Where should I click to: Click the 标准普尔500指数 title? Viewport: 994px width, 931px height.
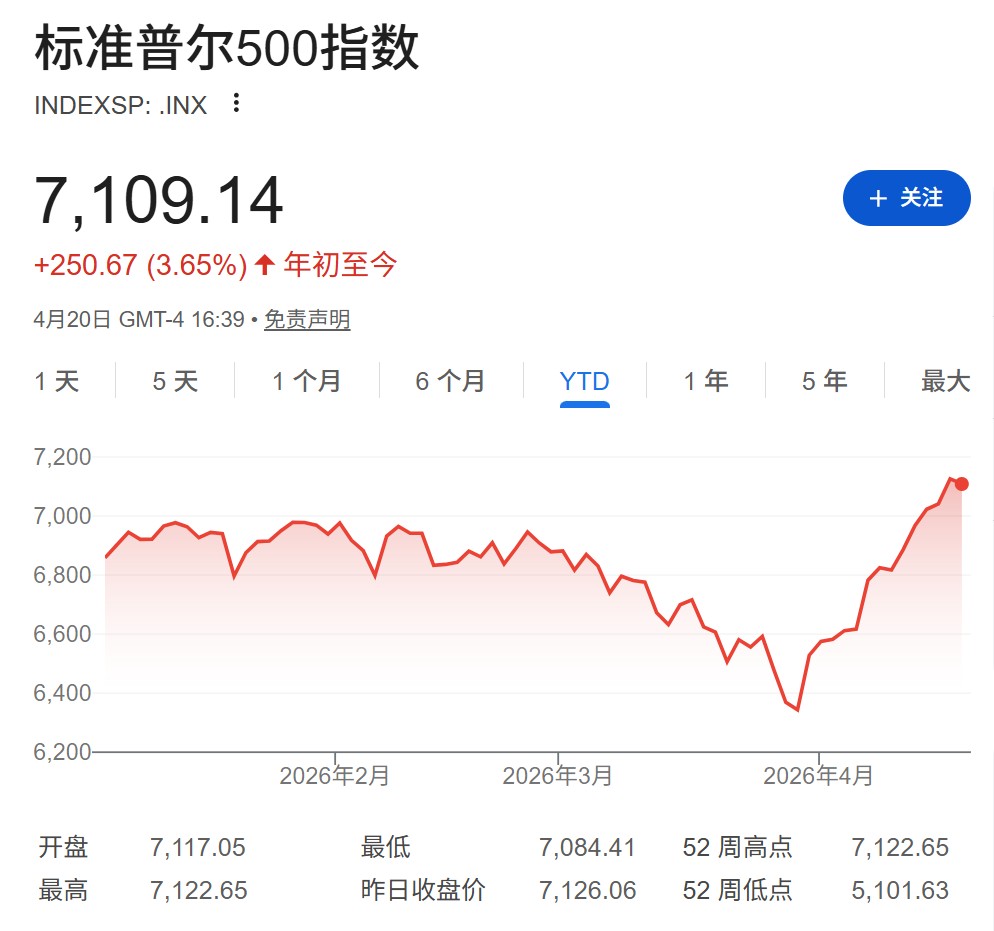click(x=227, y=50)
